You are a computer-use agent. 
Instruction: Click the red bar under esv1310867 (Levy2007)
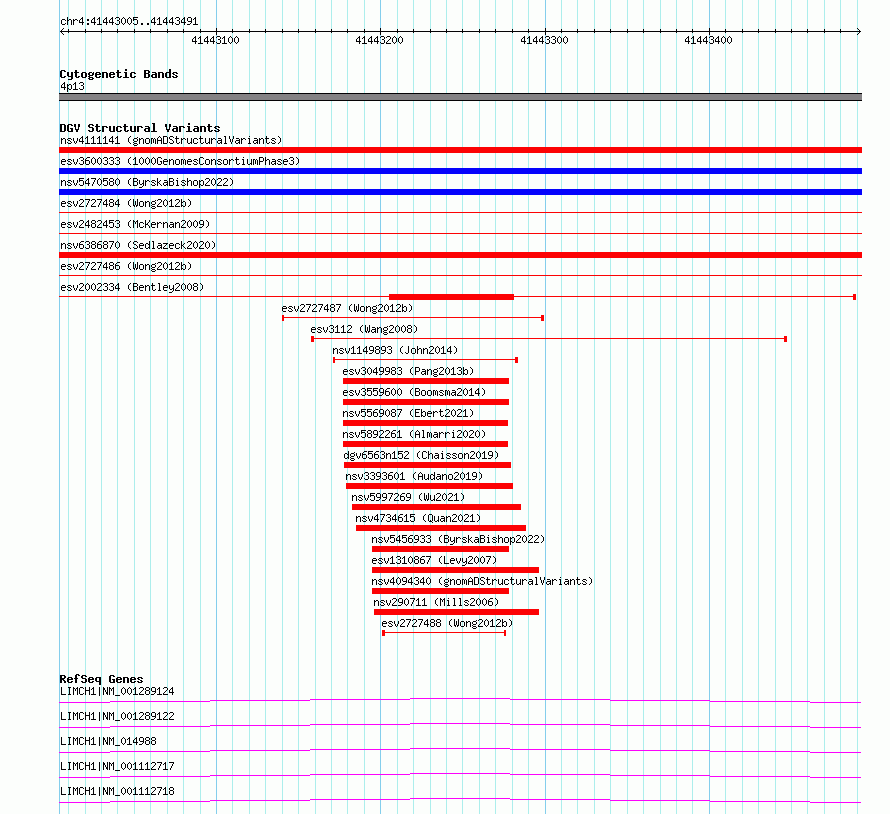coord(455,570)
